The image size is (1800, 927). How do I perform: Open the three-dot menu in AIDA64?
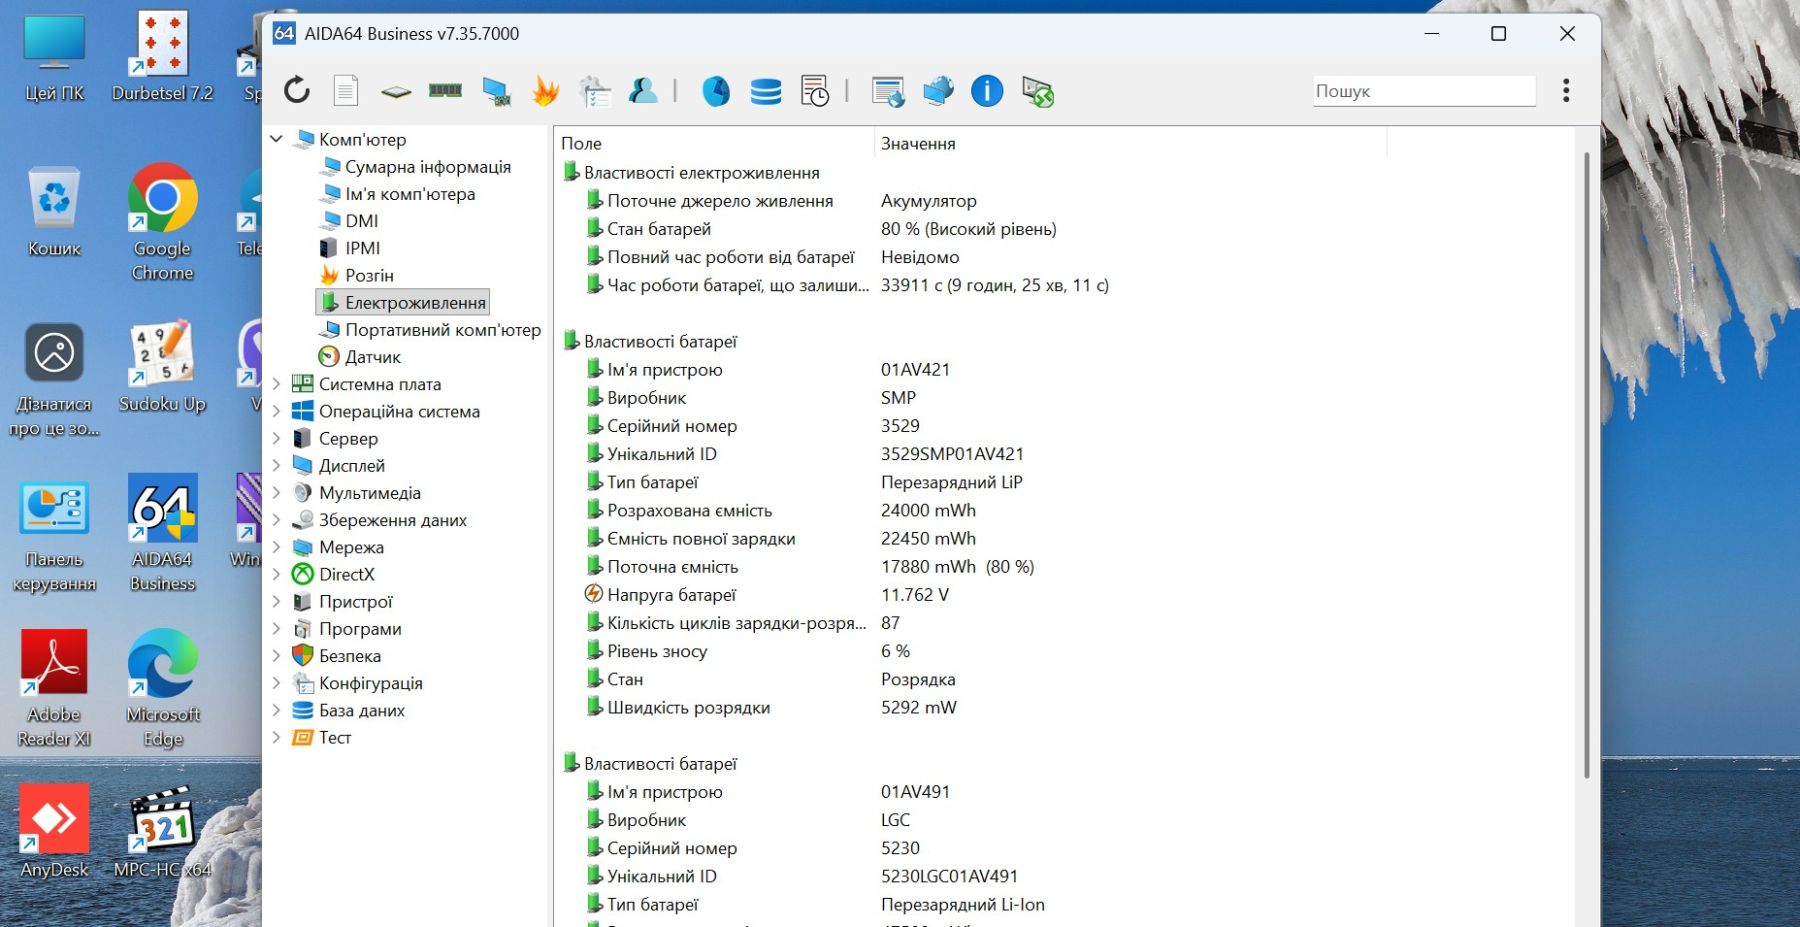click(x=1566, y=91)
